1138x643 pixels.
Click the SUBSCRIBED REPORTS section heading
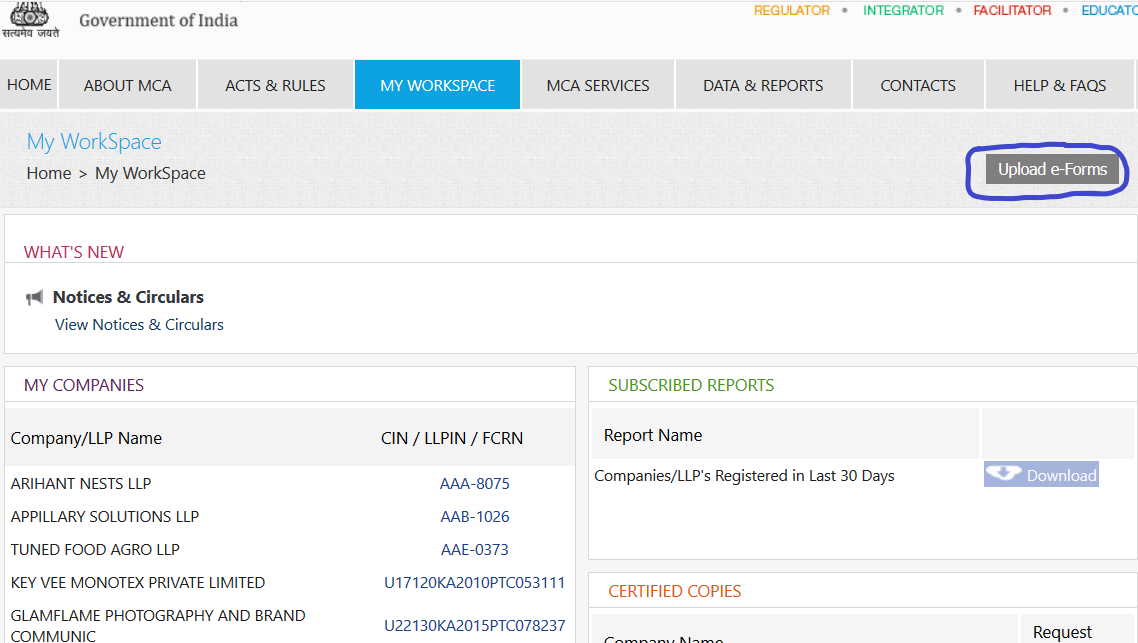pos(691,385)
